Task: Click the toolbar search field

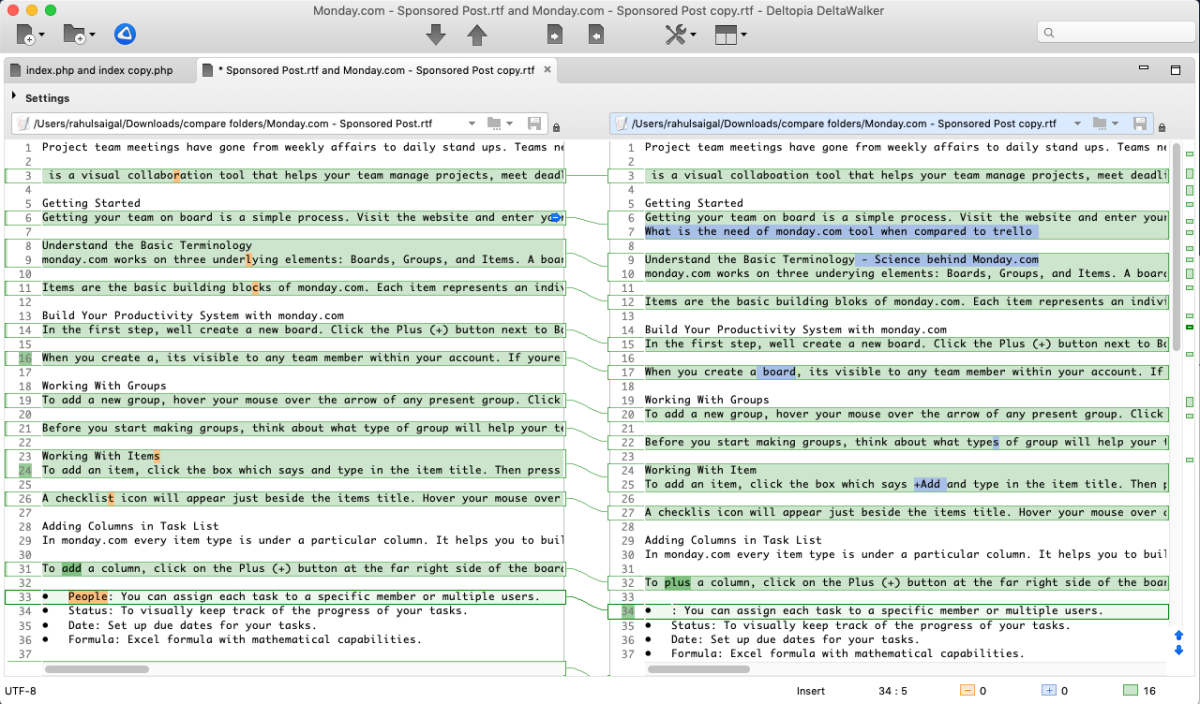Action: [1115, 33]
